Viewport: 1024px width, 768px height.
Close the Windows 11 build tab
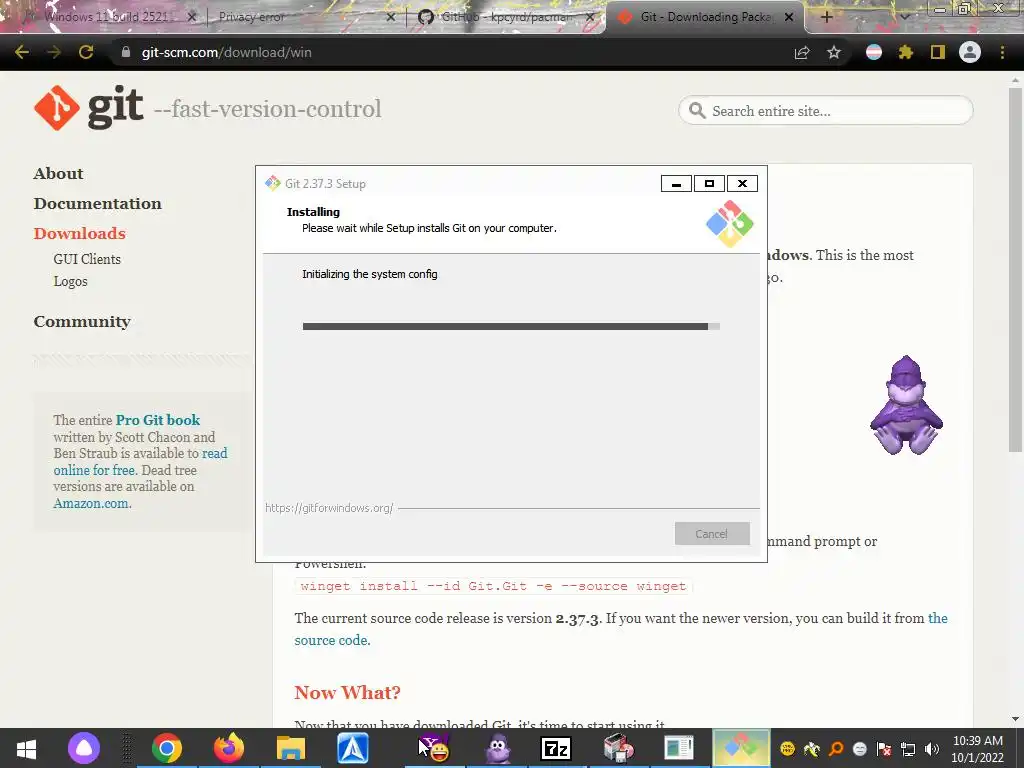click(x=192, y=17)
